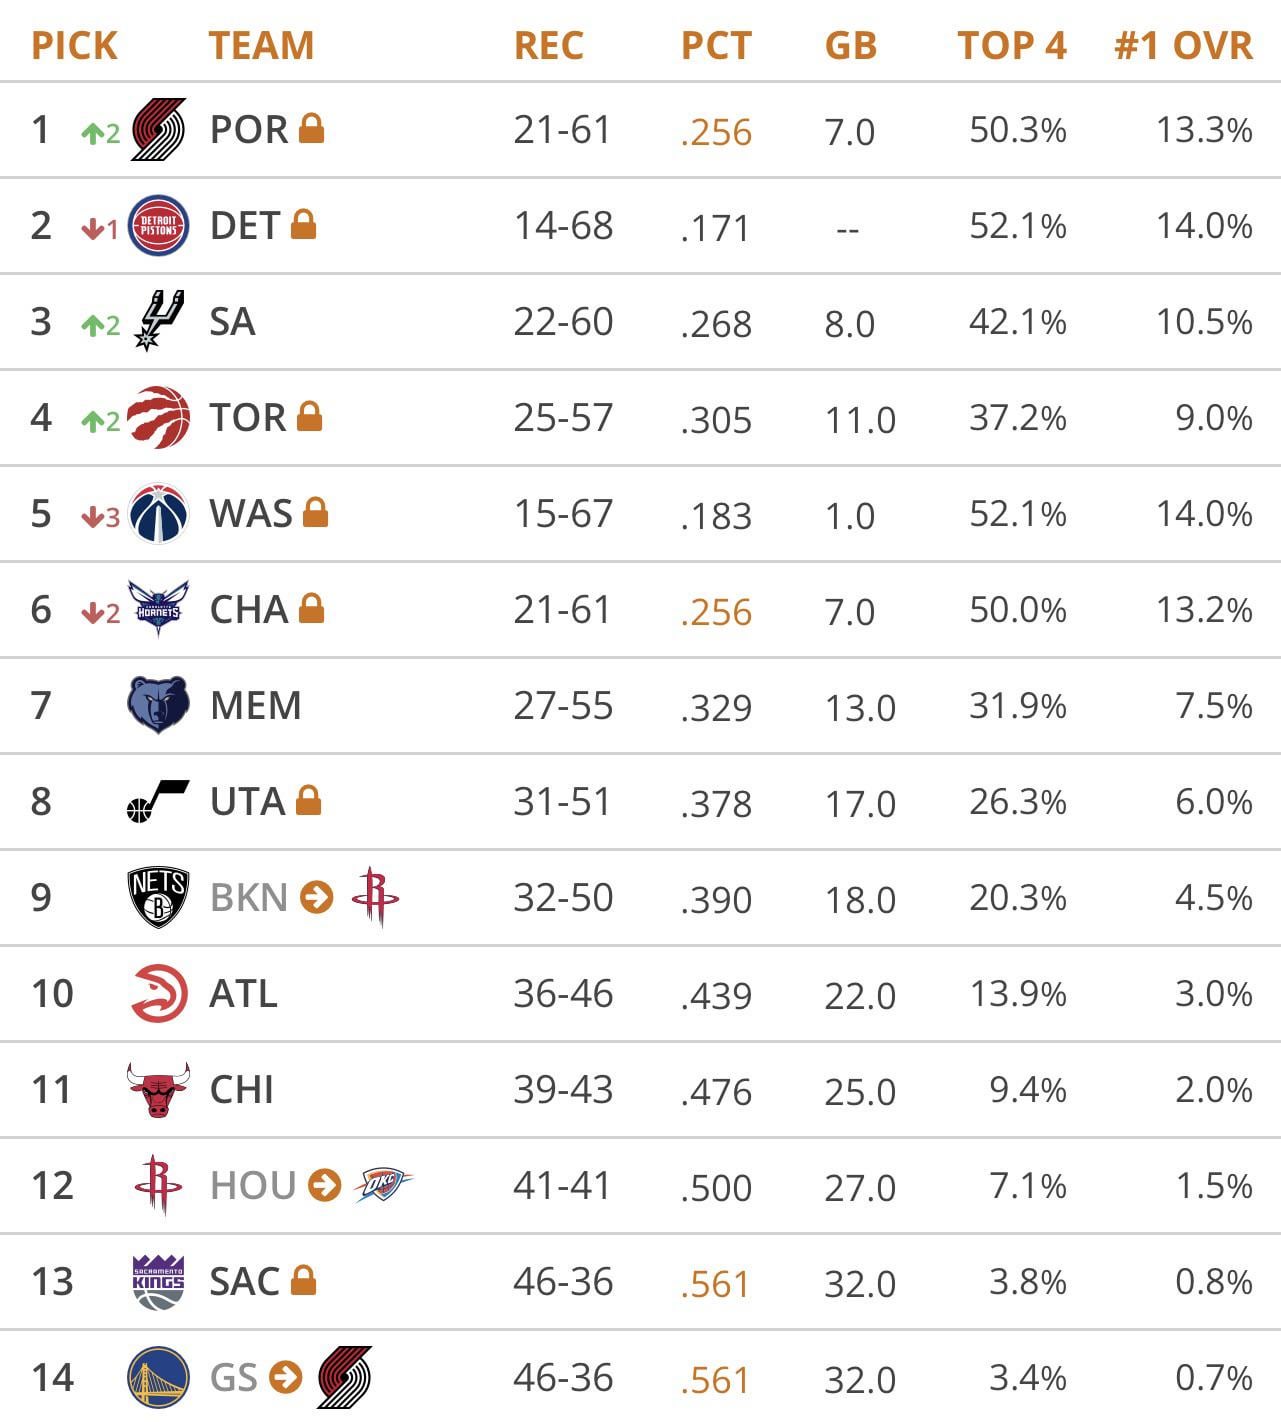Toggle the lock icon beside SAC
This screenshot has height=1422, width=1281.
[x=303, y=1280]
